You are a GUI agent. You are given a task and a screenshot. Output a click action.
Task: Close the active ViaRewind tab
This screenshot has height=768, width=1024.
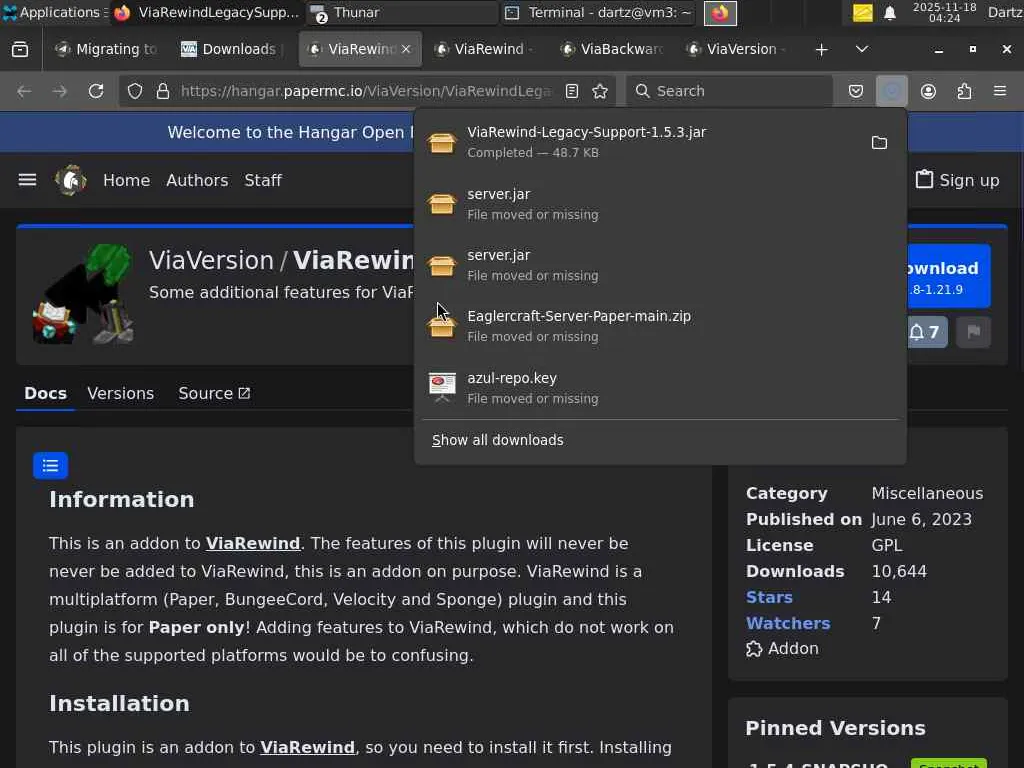(x=406, y=49)
